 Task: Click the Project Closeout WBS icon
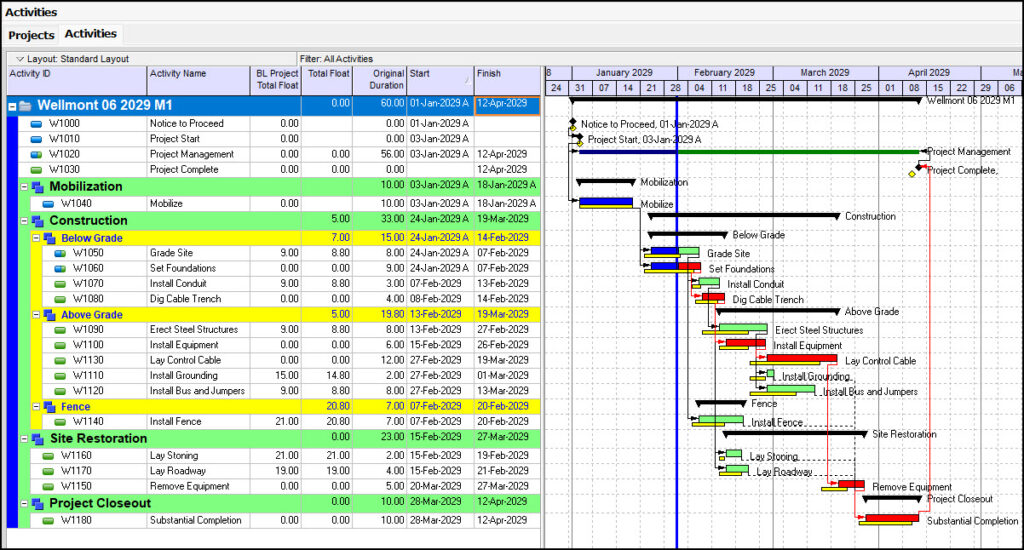tap(38, 504)
